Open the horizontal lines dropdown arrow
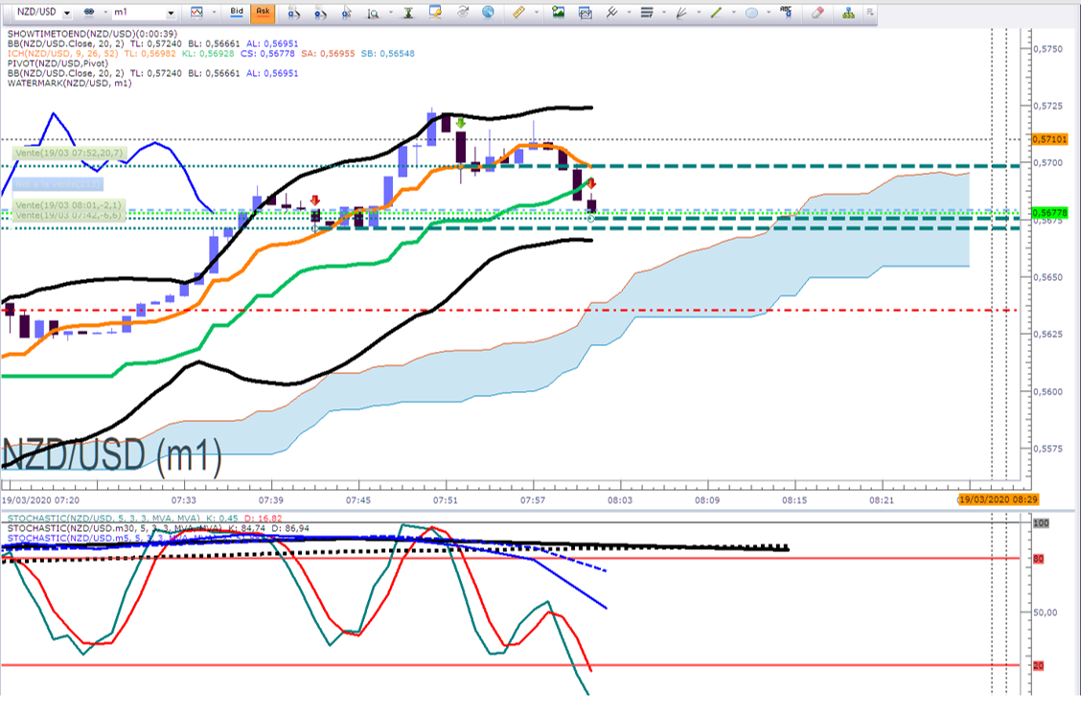This screenshot has height=720, width=1081. pos(664,12)
